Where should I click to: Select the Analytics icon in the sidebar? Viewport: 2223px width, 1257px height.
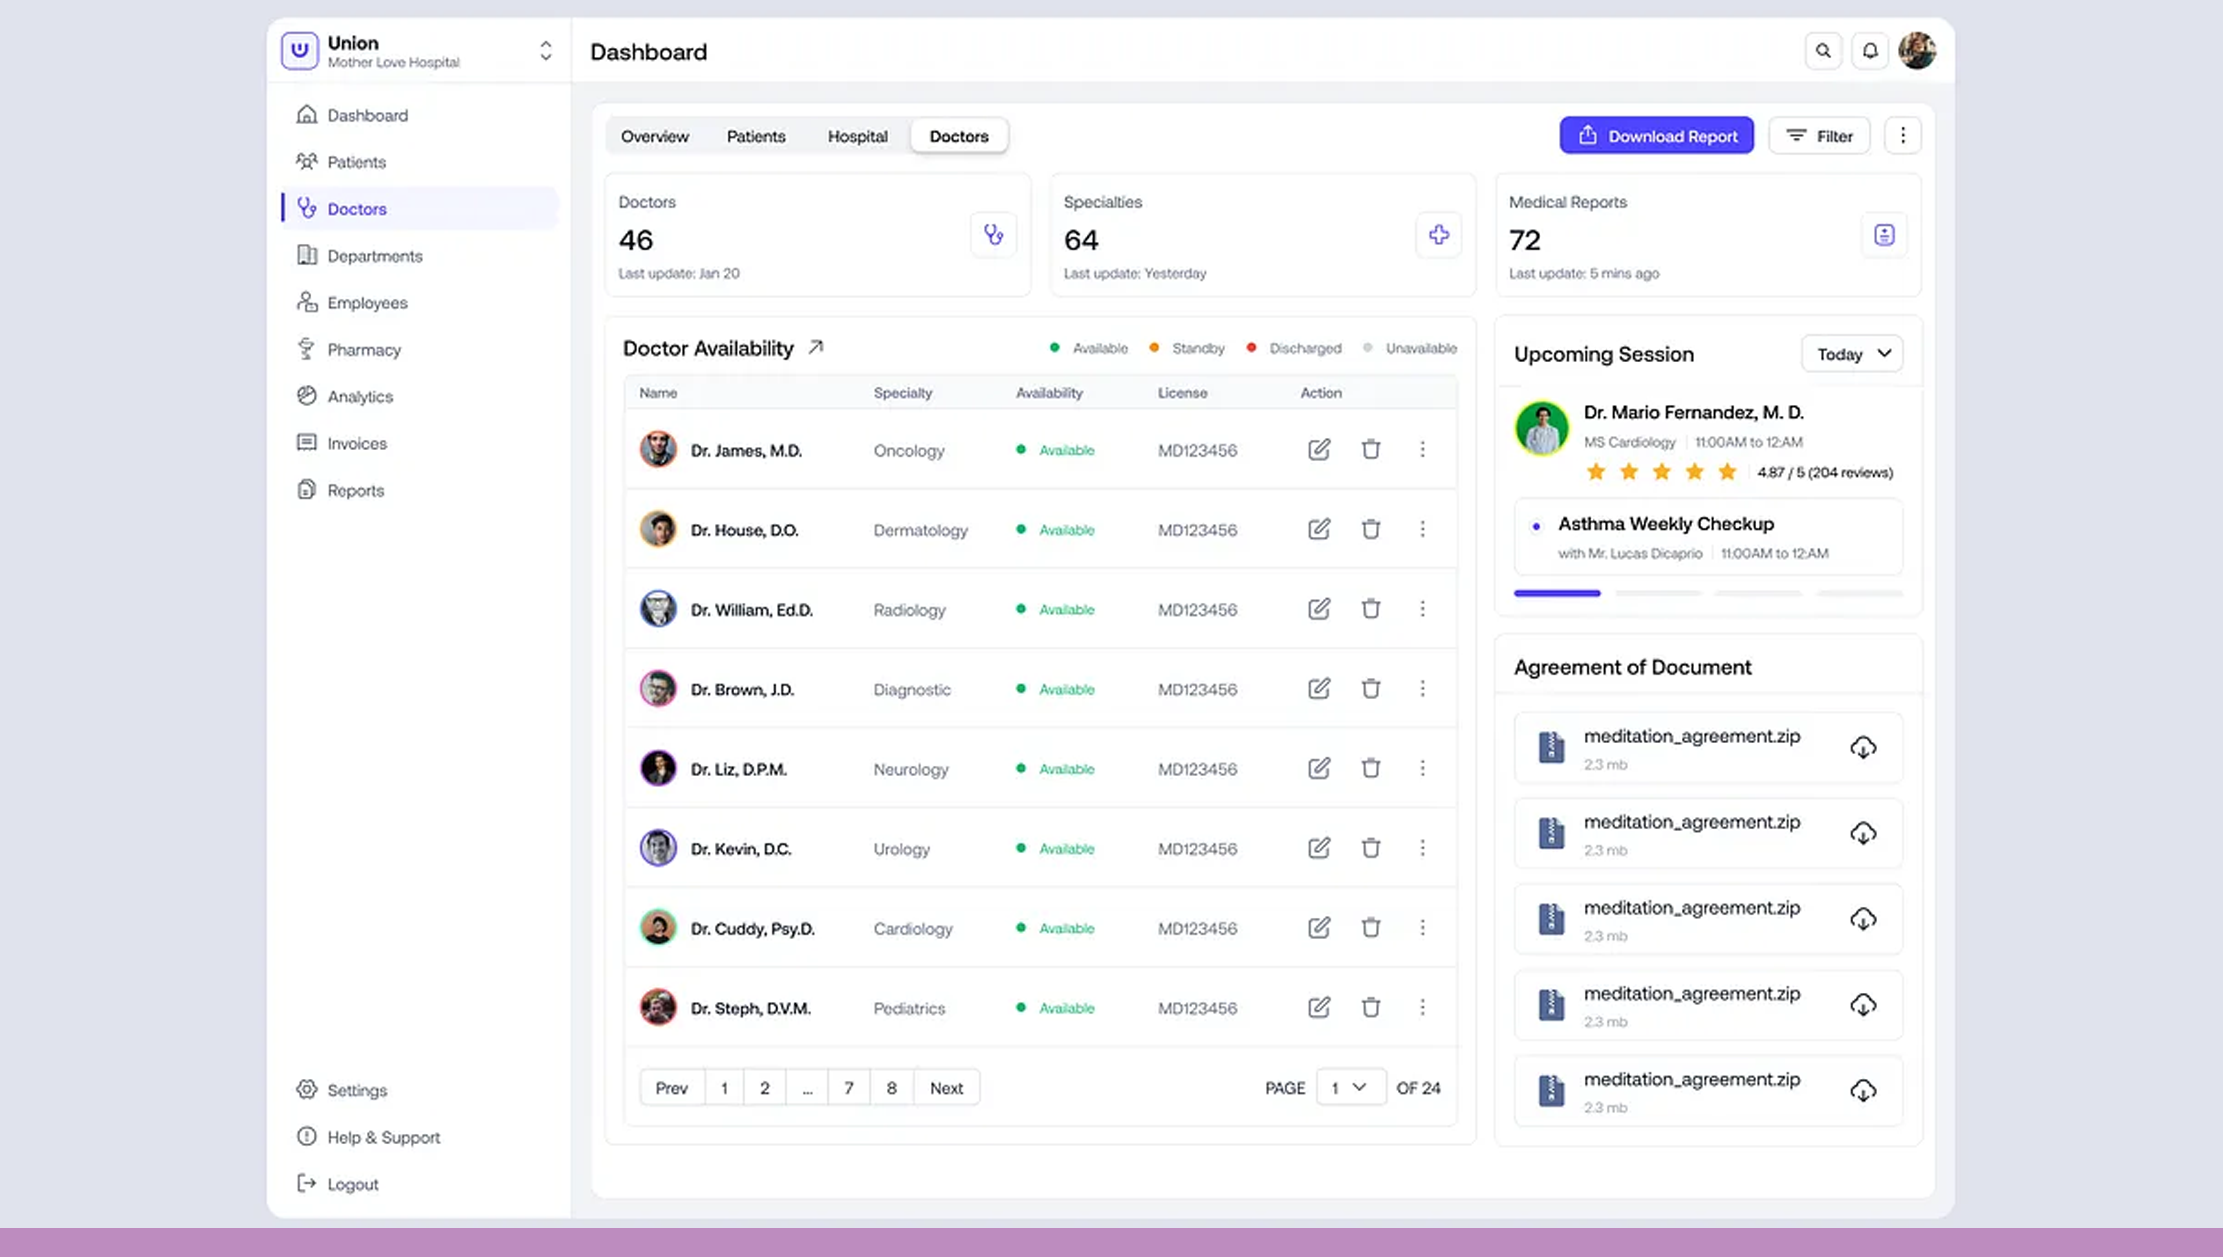(x=306, y=396)
